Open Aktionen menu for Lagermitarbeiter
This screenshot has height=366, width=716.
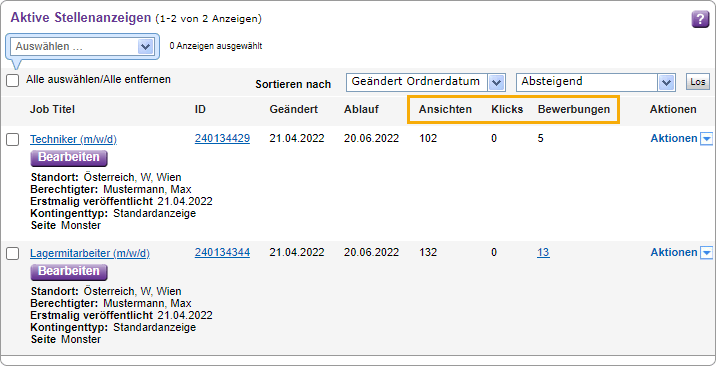coord(674,252)
